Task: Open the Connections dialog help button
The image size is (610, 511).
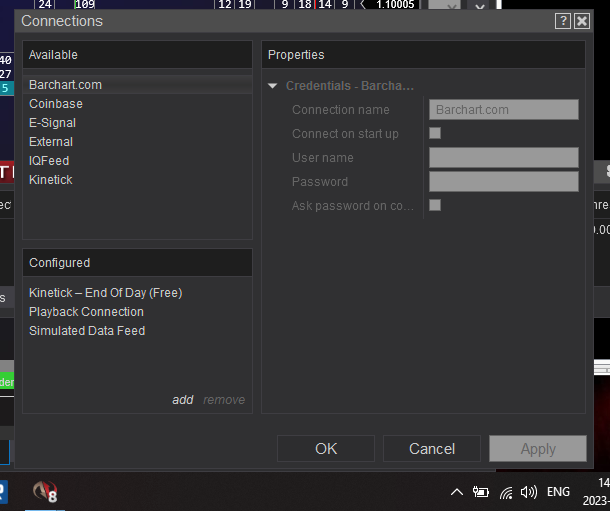Action: point(563,21)
